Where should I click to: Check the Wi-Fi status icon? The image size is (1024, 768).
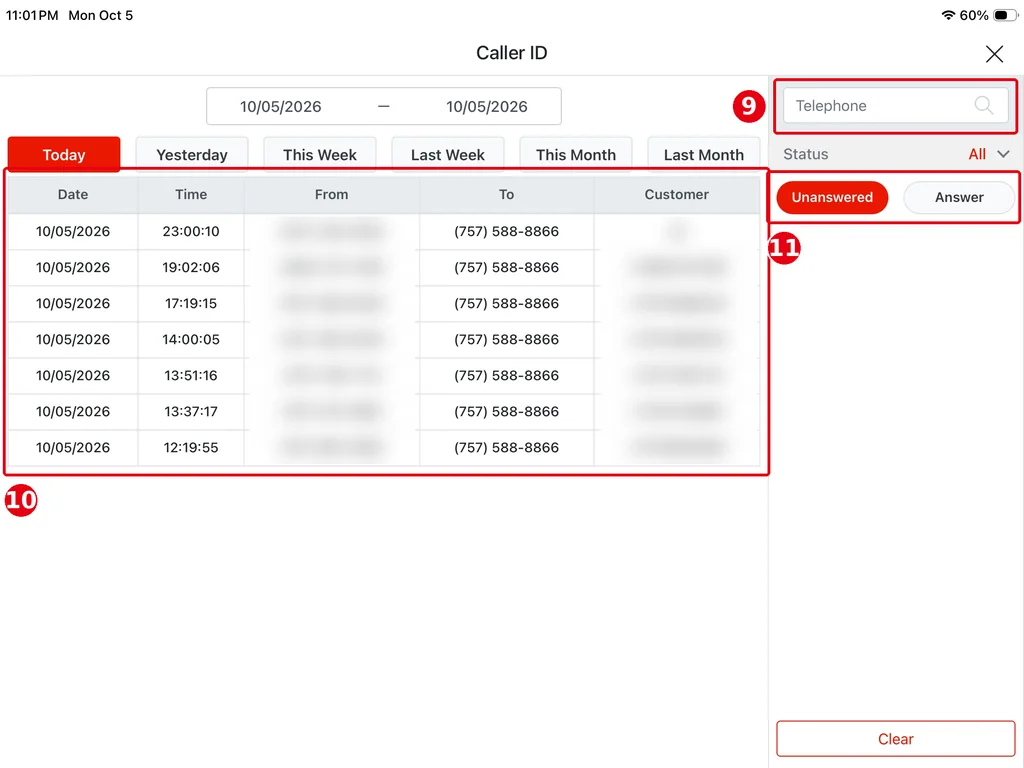(x=948, y=15)
